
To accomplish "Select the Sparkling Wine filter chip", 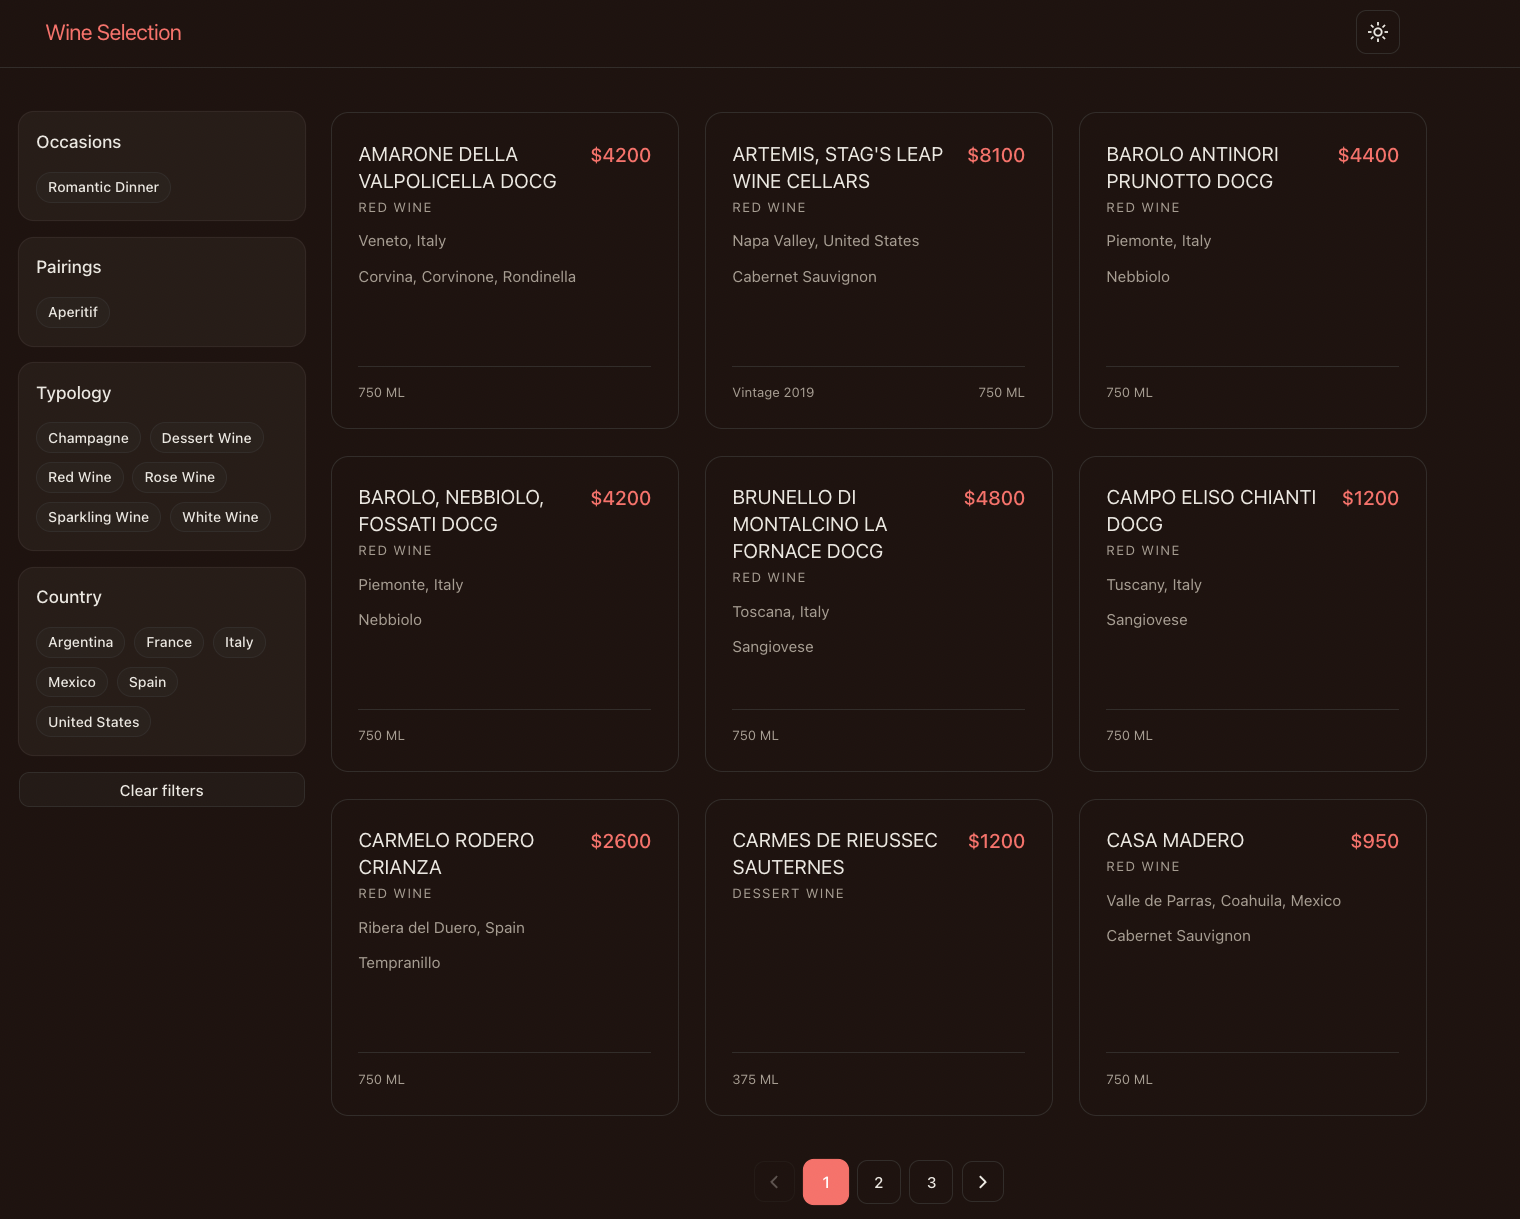I will coord(99,517).
